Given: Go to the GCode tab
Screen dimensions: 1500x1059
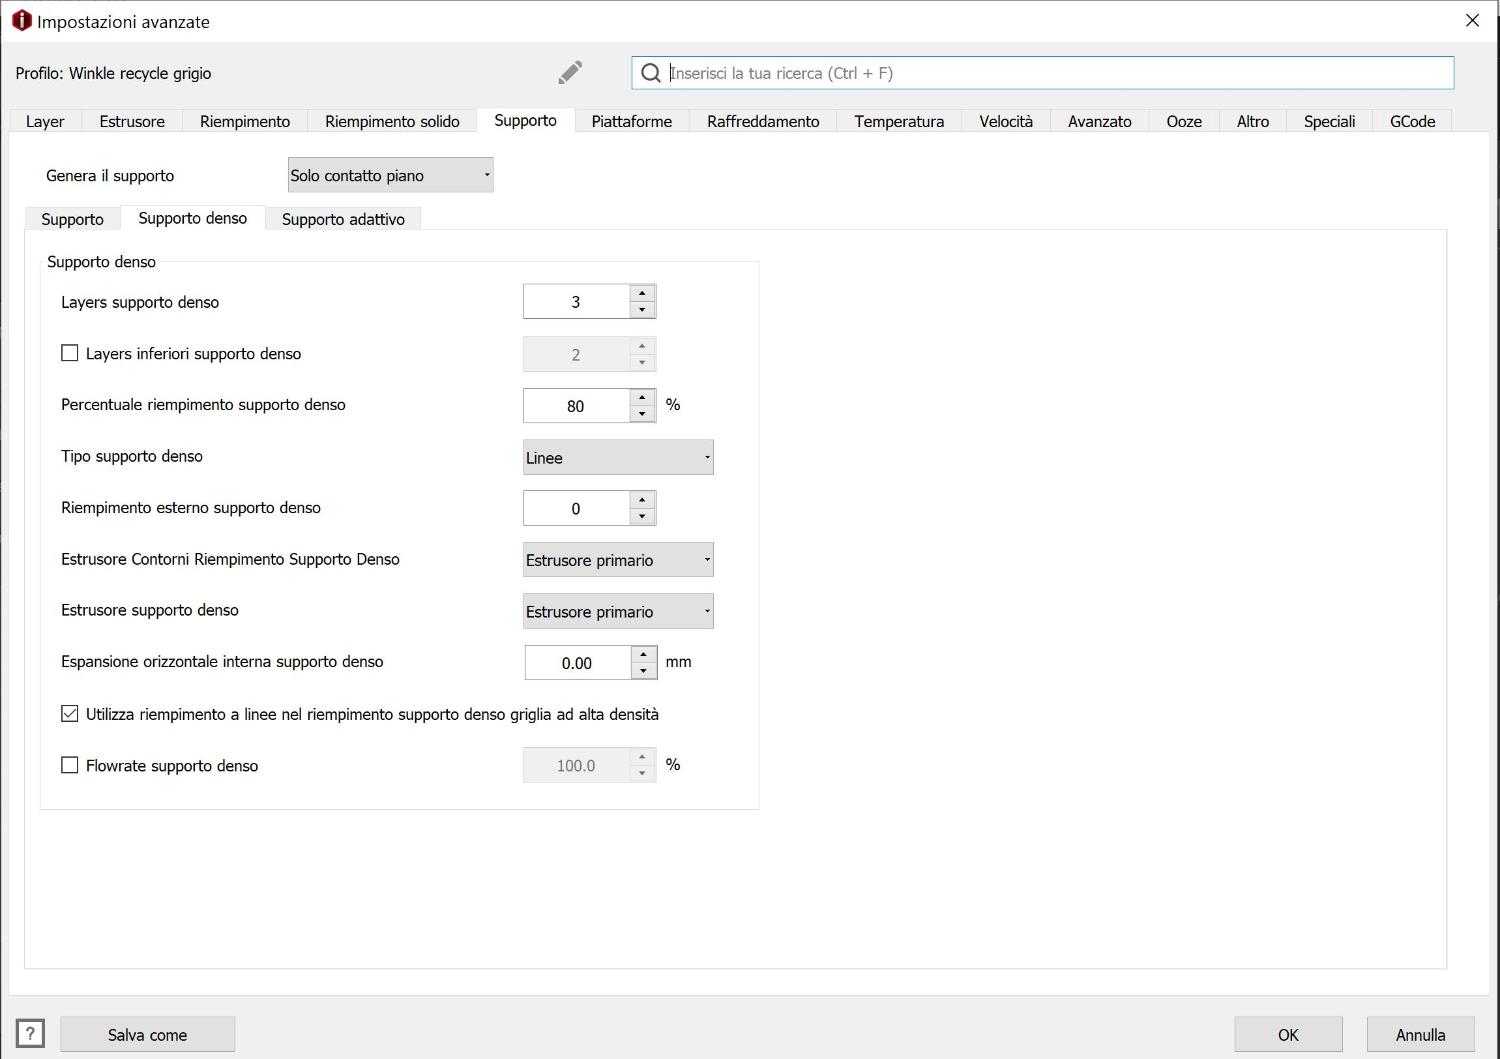Looking at the screenshot, I should click(x=1412, y=121).
